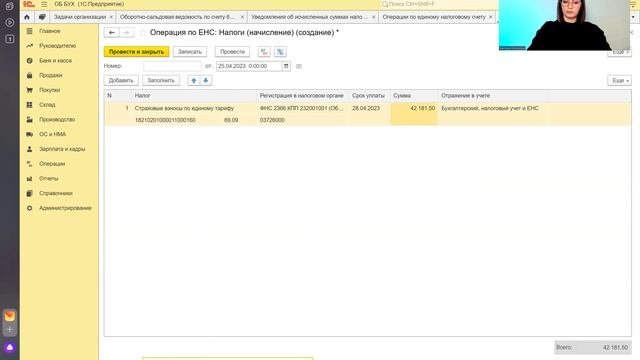Move row down with the blue down arrow
This screenshot has width=640, height=360.
(206, 80)
